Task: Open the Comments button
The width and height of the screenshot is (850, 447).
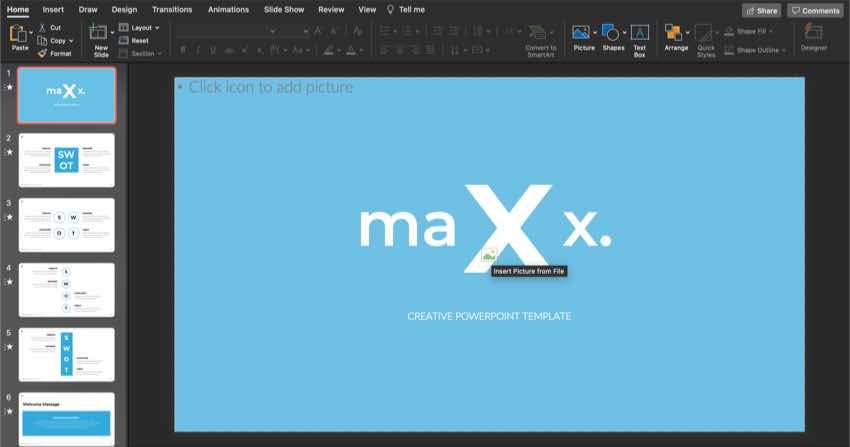Action: [815, 10]
